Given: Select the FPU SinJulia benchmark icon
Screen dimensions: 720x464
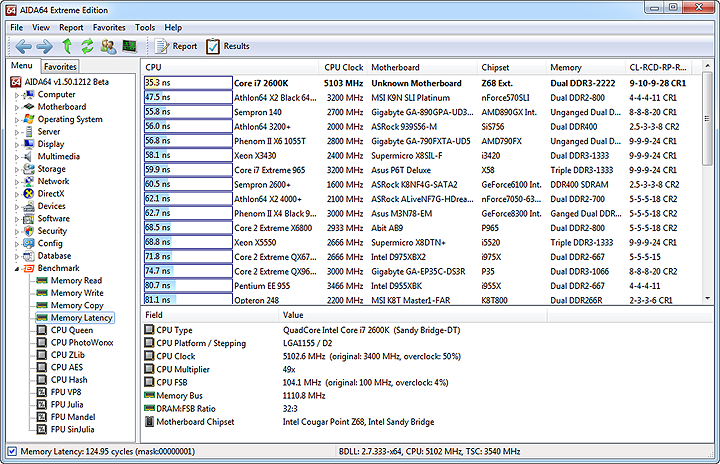Looking at the screenshot, I should coord(42,429).
